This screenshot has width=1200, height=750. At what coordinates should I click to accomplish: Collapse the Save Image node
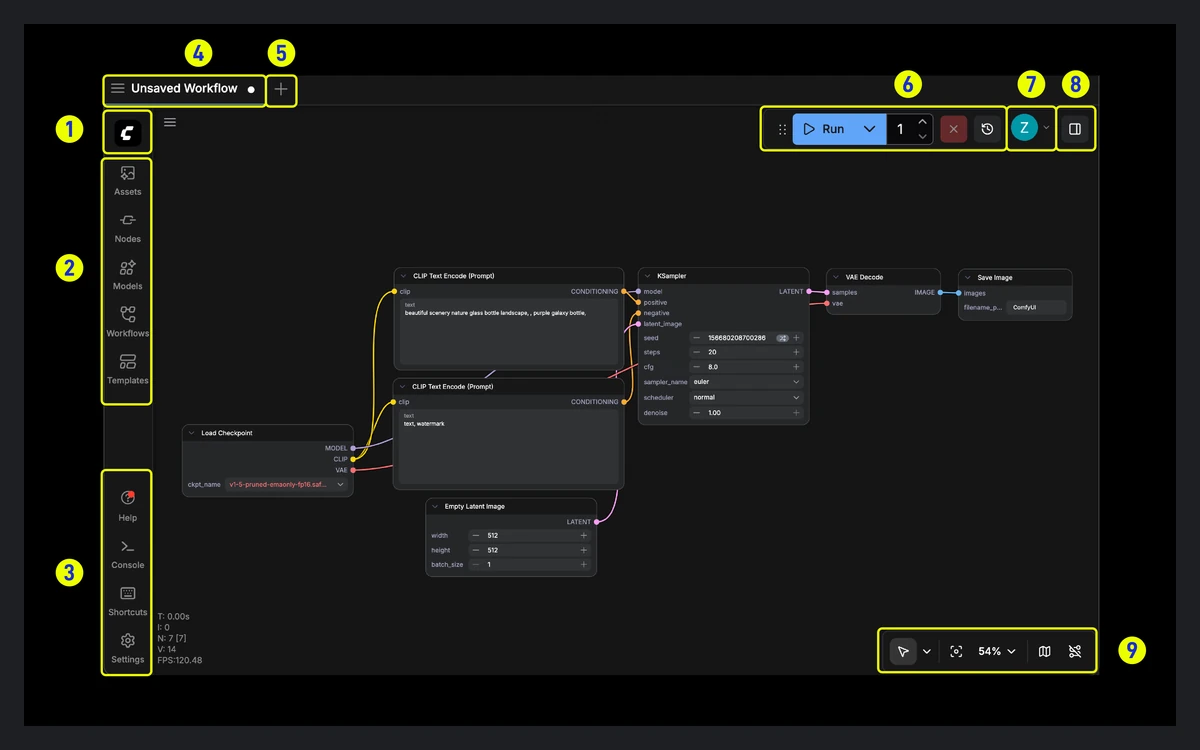click(x=967, y=277)
